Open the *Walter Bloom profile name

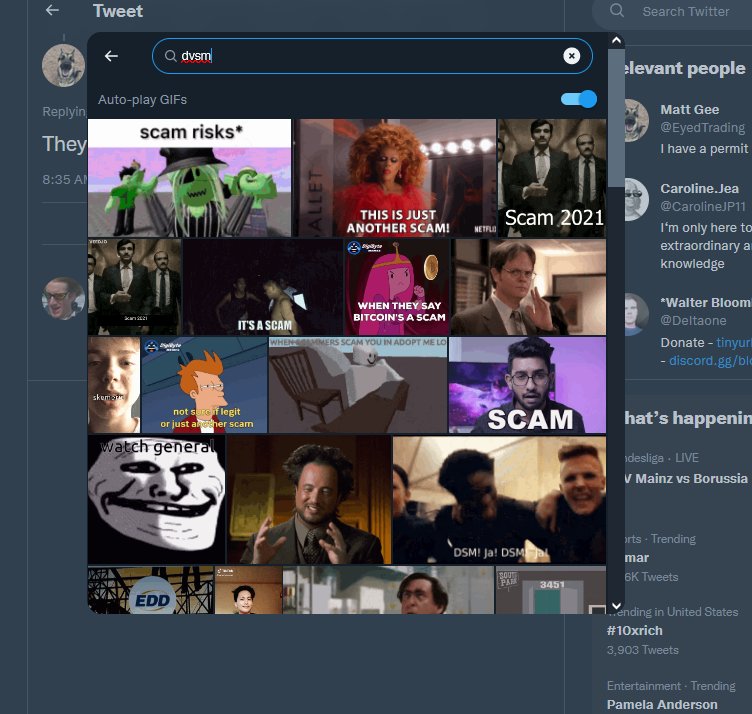(x=706, y=303)
